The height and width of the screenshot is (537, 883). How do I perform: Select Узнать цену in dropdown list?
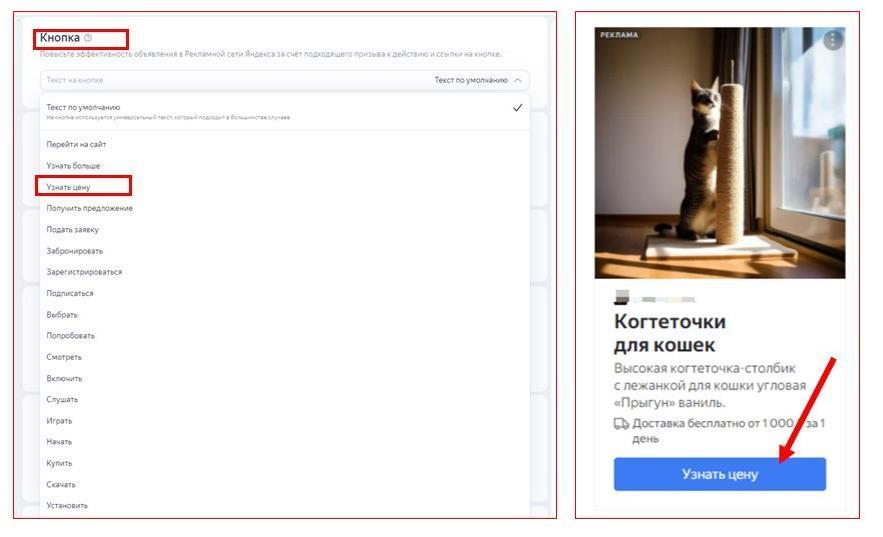pyautogui.click(x=68, y=187)
